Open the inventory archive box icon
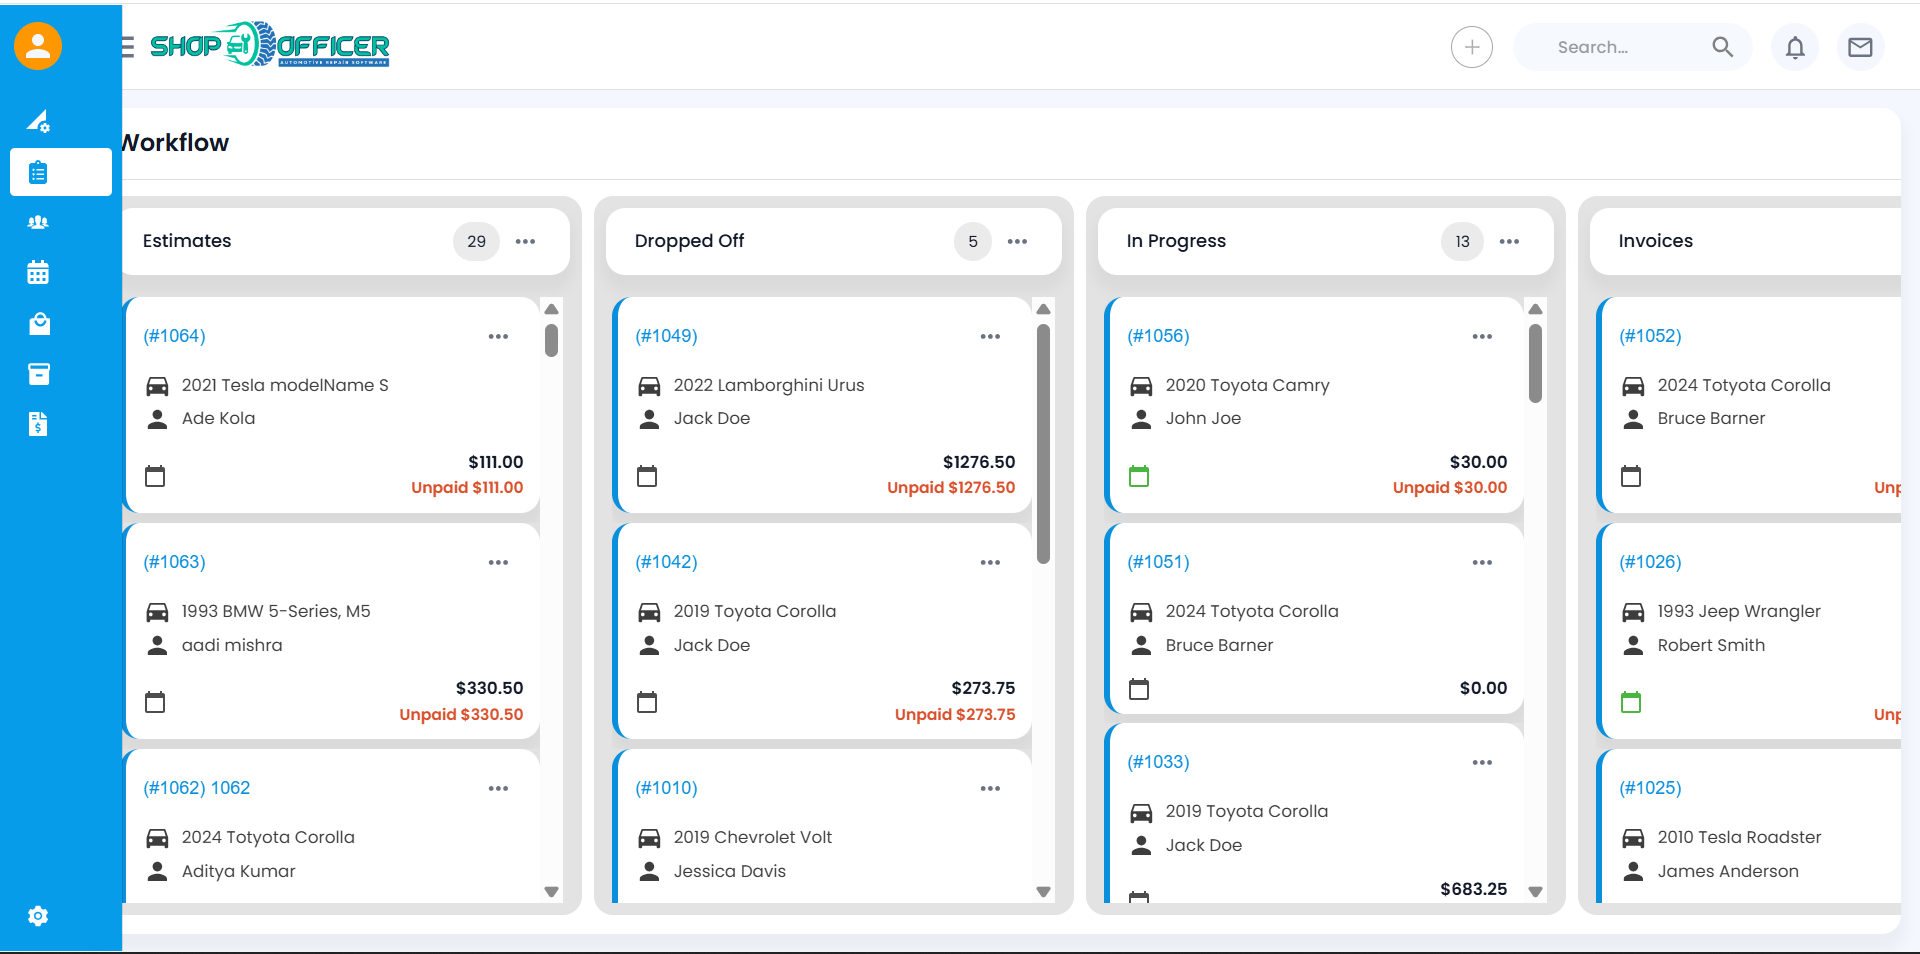1920x954 pixels. click(x=38, y=374)
